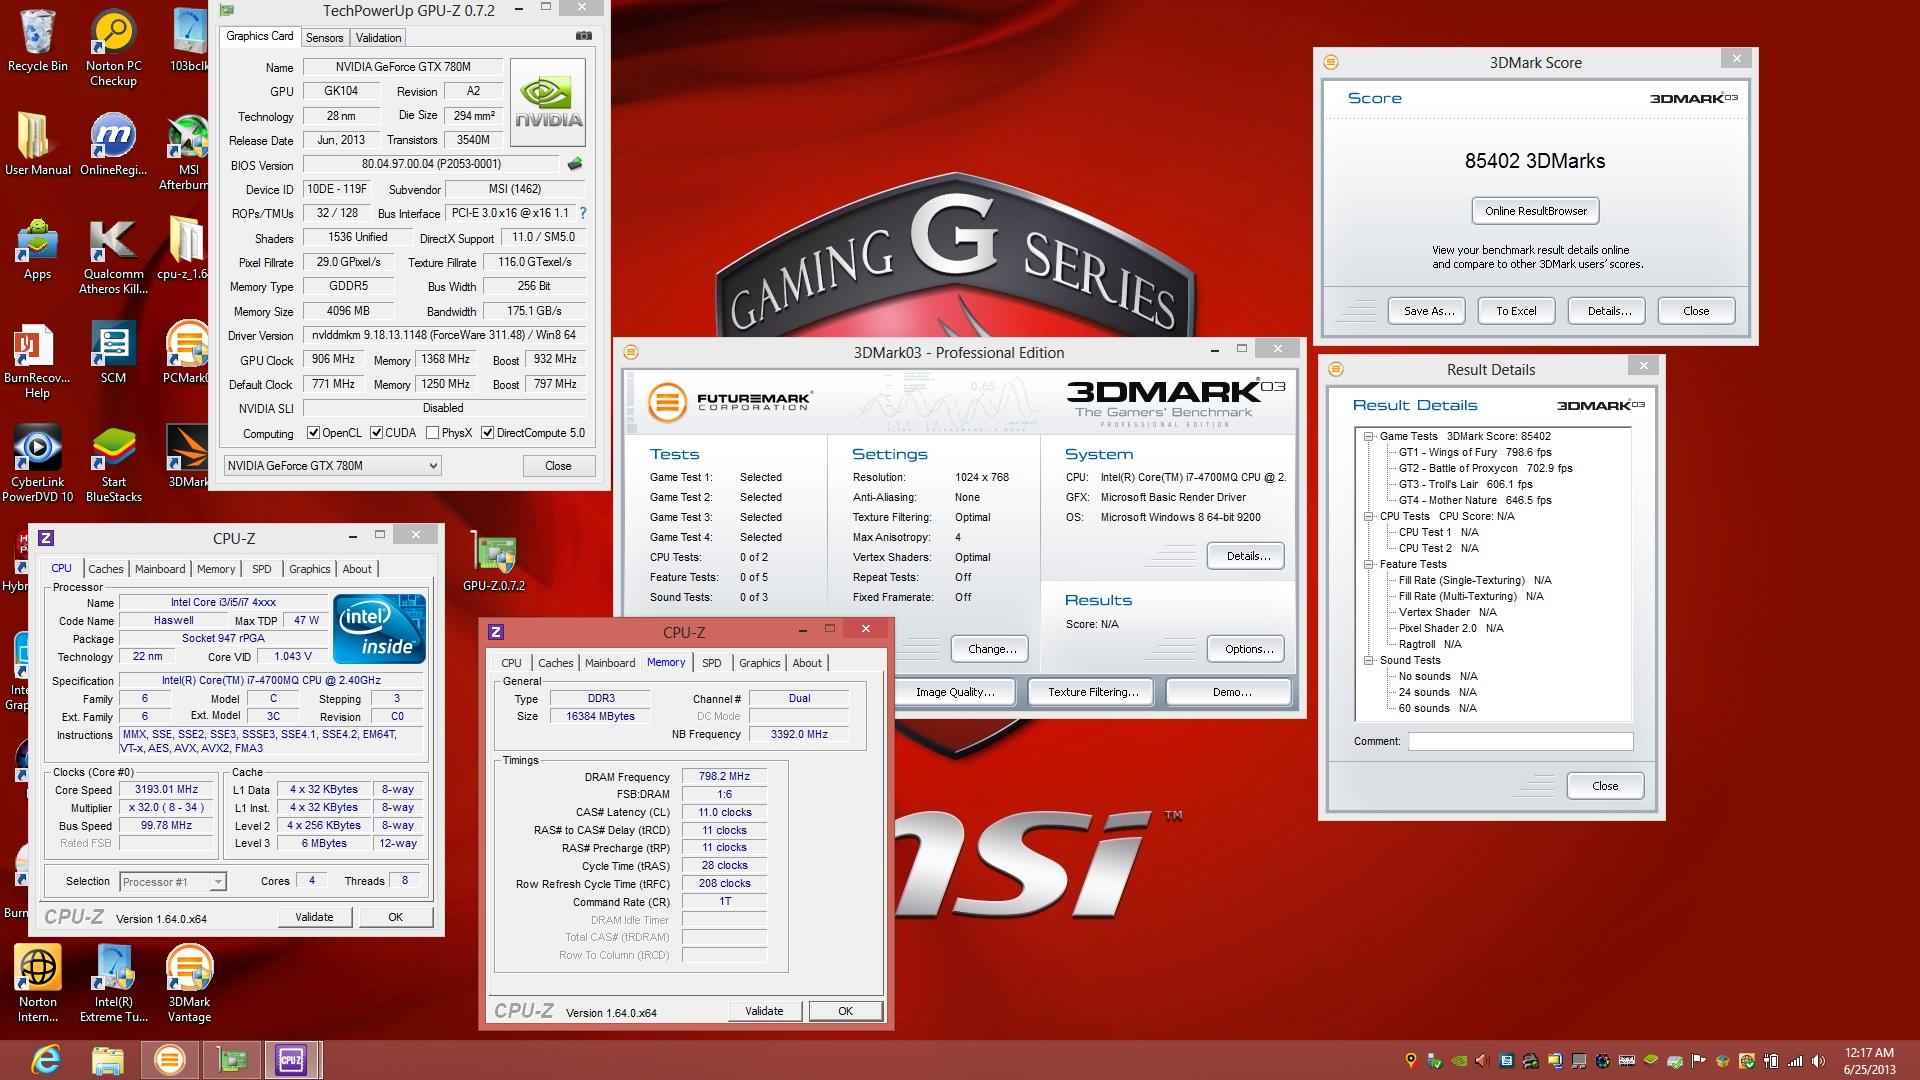Open the GPU-Z.0.7.2 desktop file icon
This screenshot has height=1080, width=1920.
pyautogui.click(x=494, y=561)
